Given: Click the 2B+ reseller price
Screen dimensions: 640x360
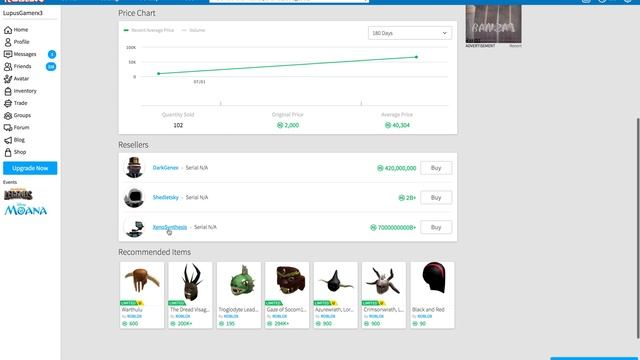Looking at the screenshot, I should click(x=407, y=198).
